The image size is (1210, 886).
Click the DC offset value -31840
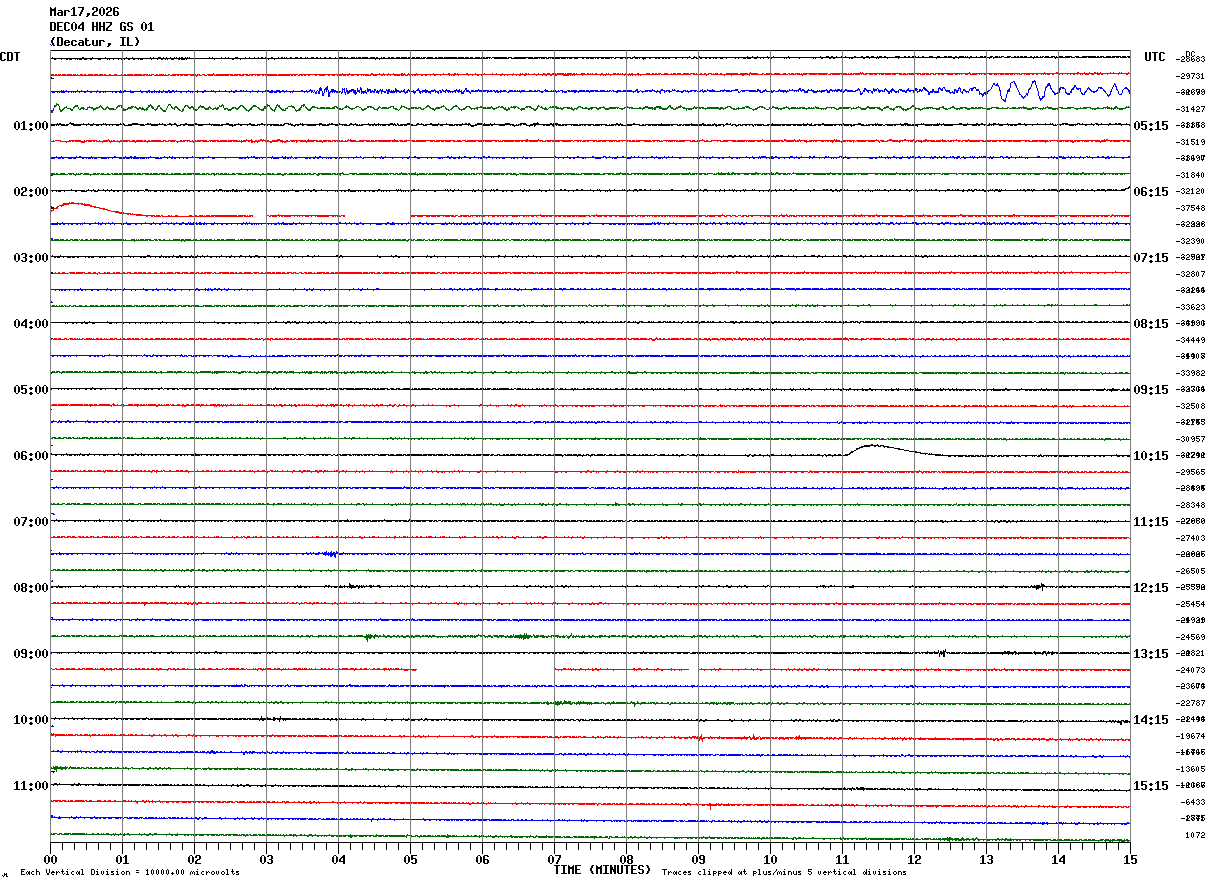tap(1190, 175)
